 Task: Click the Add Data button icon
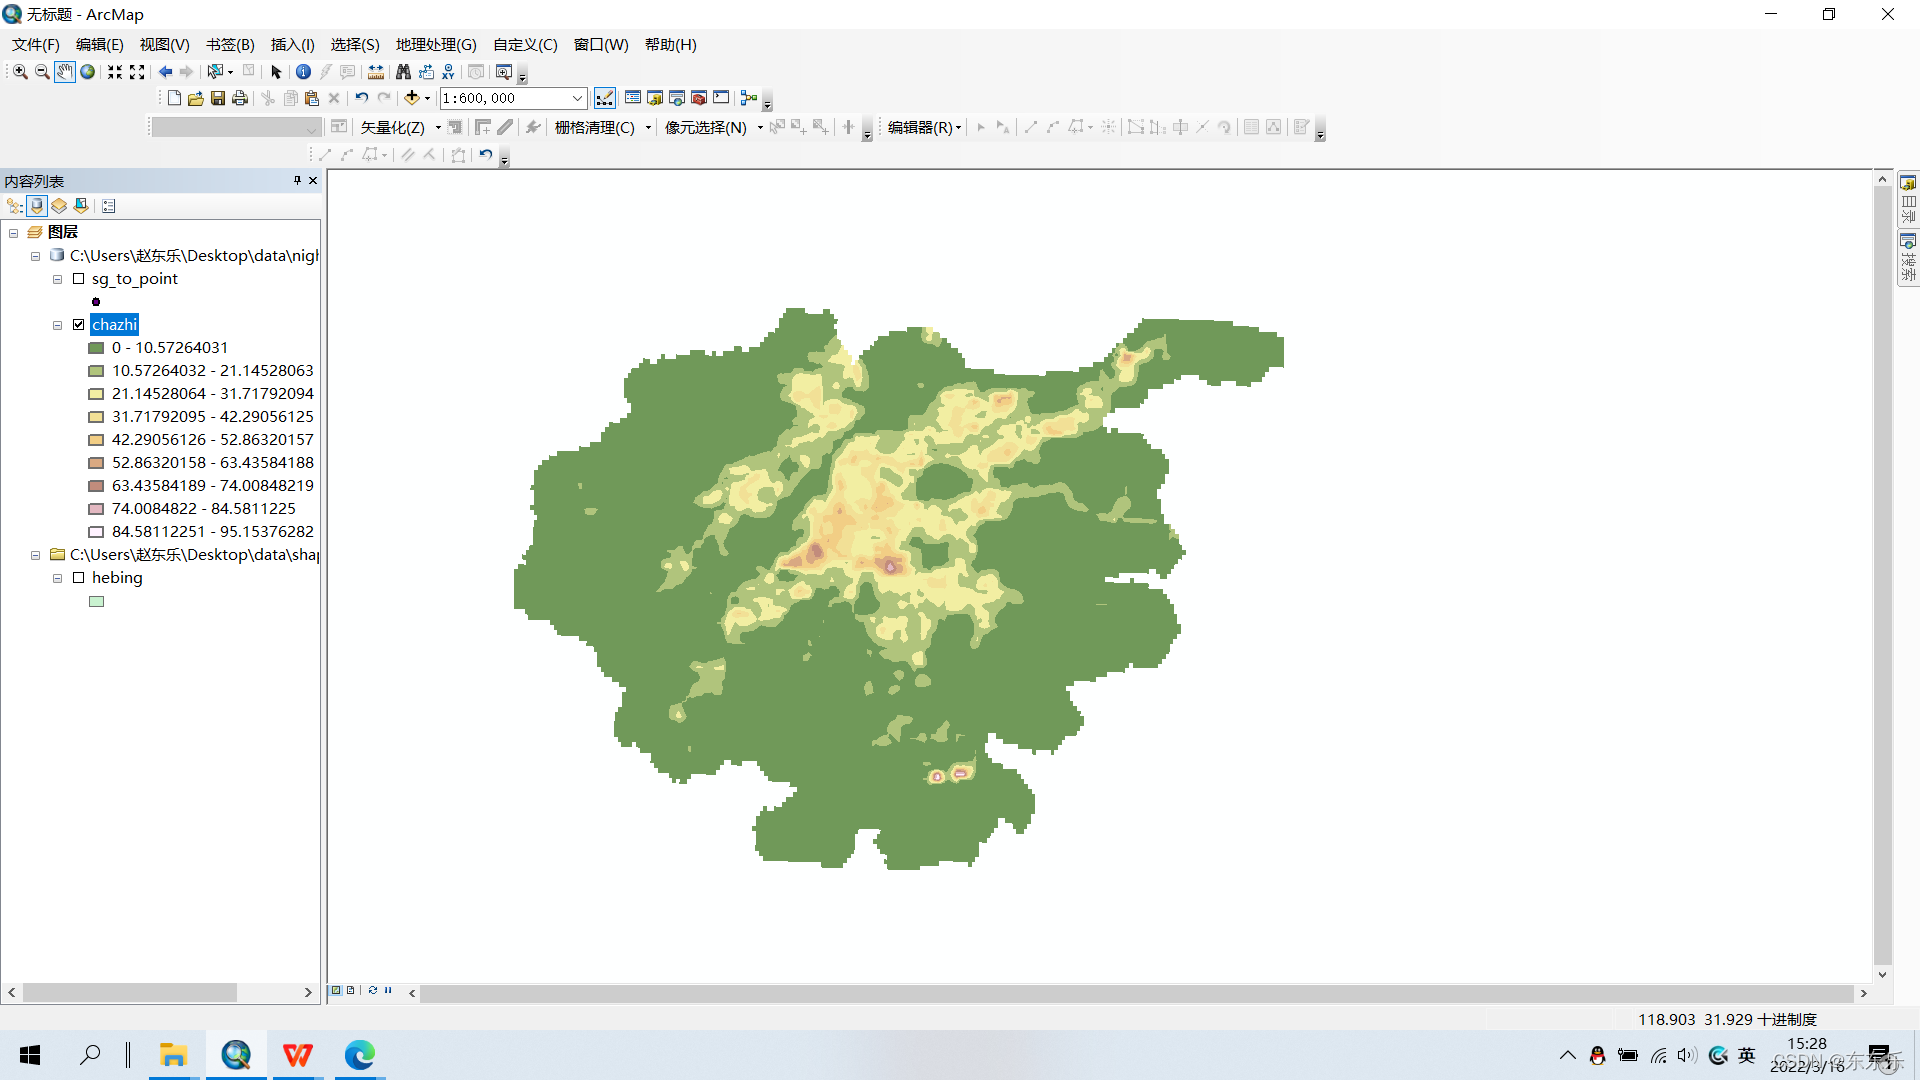pyautogui.click(x=411, y=98)
